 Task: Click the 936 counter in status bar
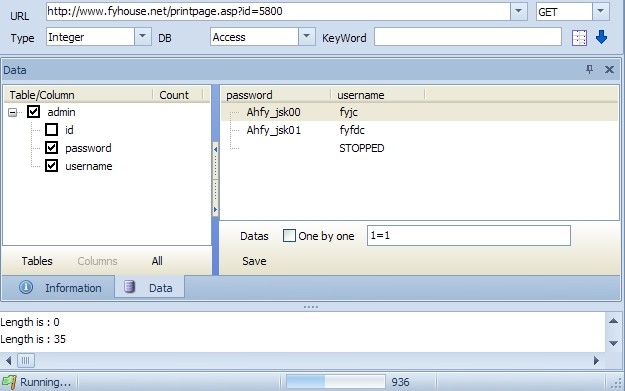[400, 382]
